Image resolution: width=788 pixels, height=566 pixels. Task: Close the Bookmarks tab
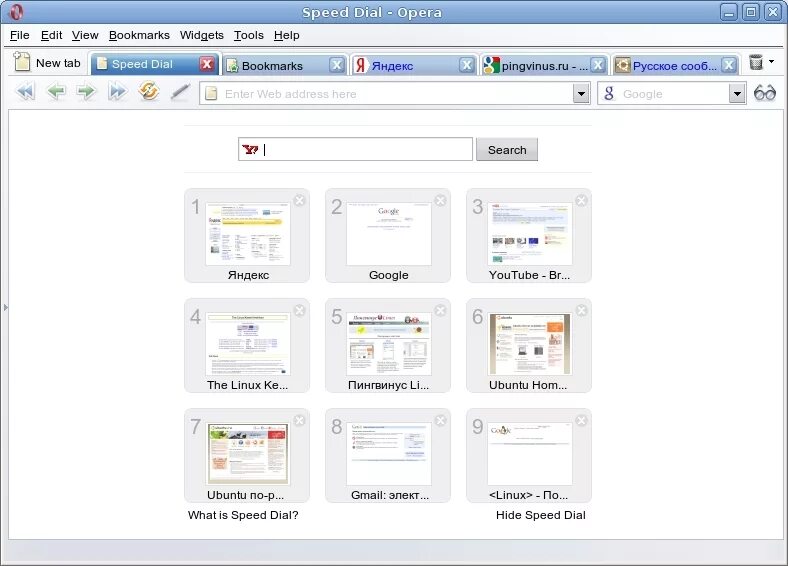tap(337, 65)
